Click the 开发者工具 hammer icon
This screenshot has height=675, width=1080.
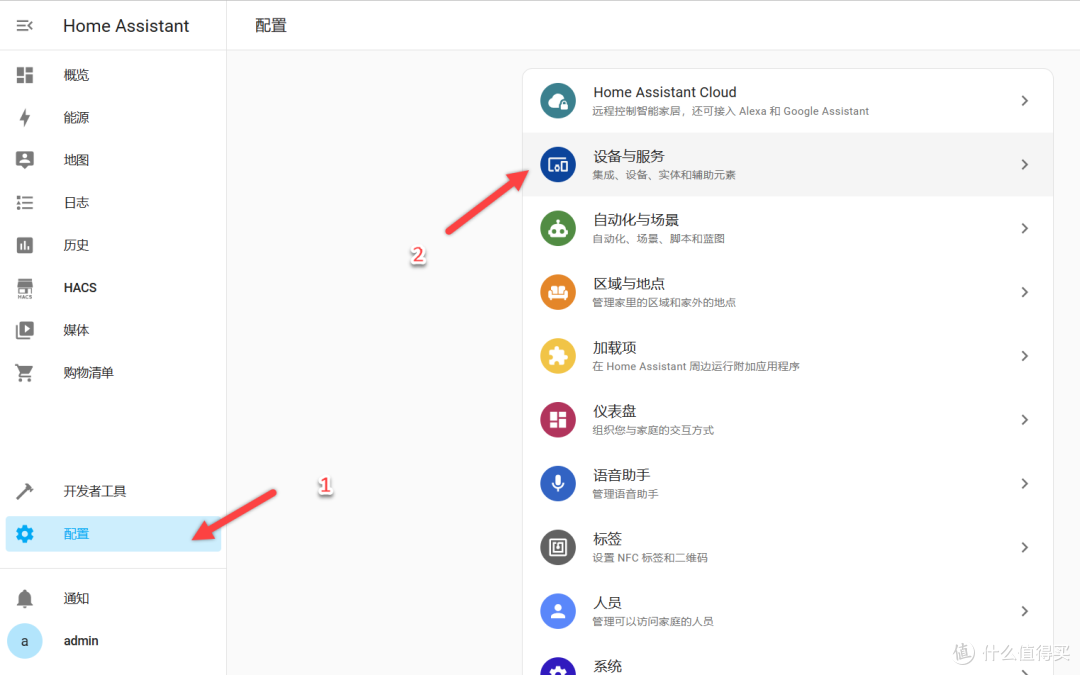pos(25,491)
